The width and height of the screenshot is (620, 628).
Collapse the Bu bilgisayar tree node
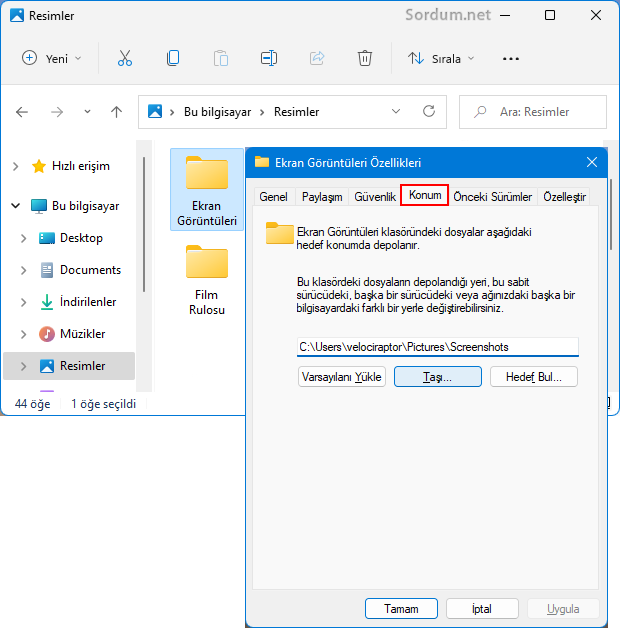click(16, 206)
